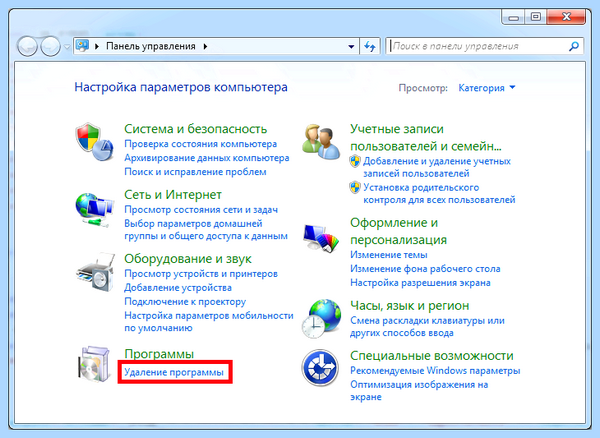Go back with the Back arrow button
Screen dimensions: 600x438
(x=27, y=46)
